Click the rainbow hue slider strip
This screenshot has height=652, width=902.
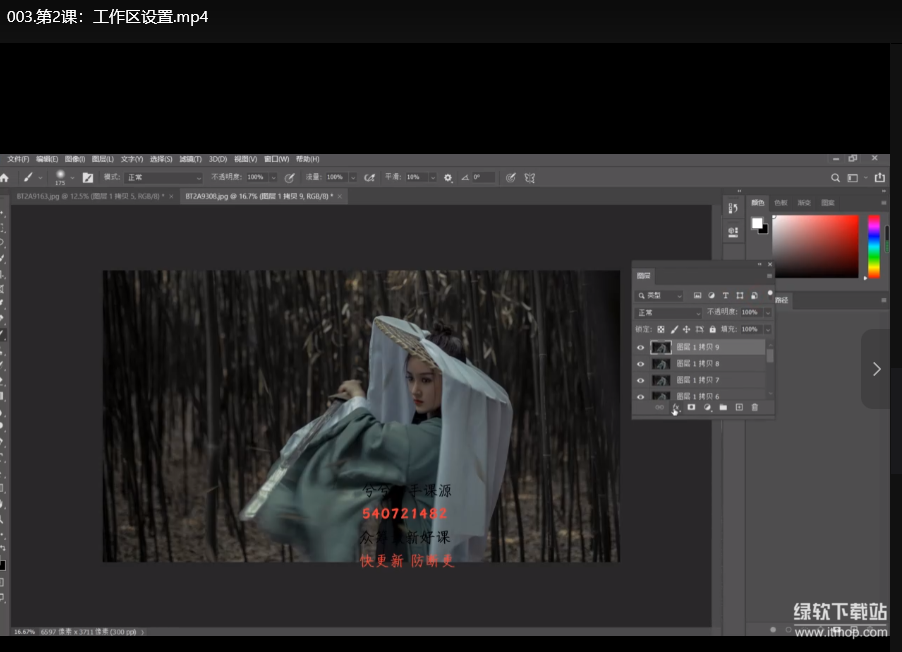coord(874,247)
